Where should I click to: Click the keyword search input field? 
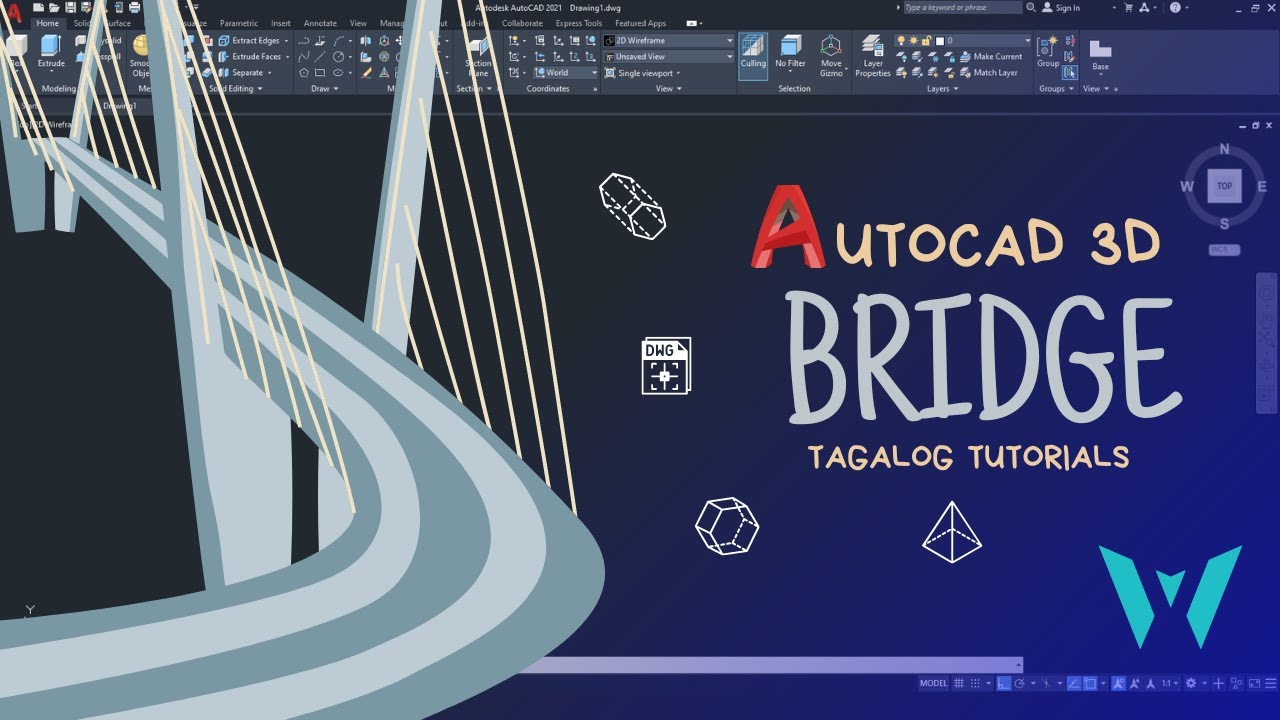point(962,7)
